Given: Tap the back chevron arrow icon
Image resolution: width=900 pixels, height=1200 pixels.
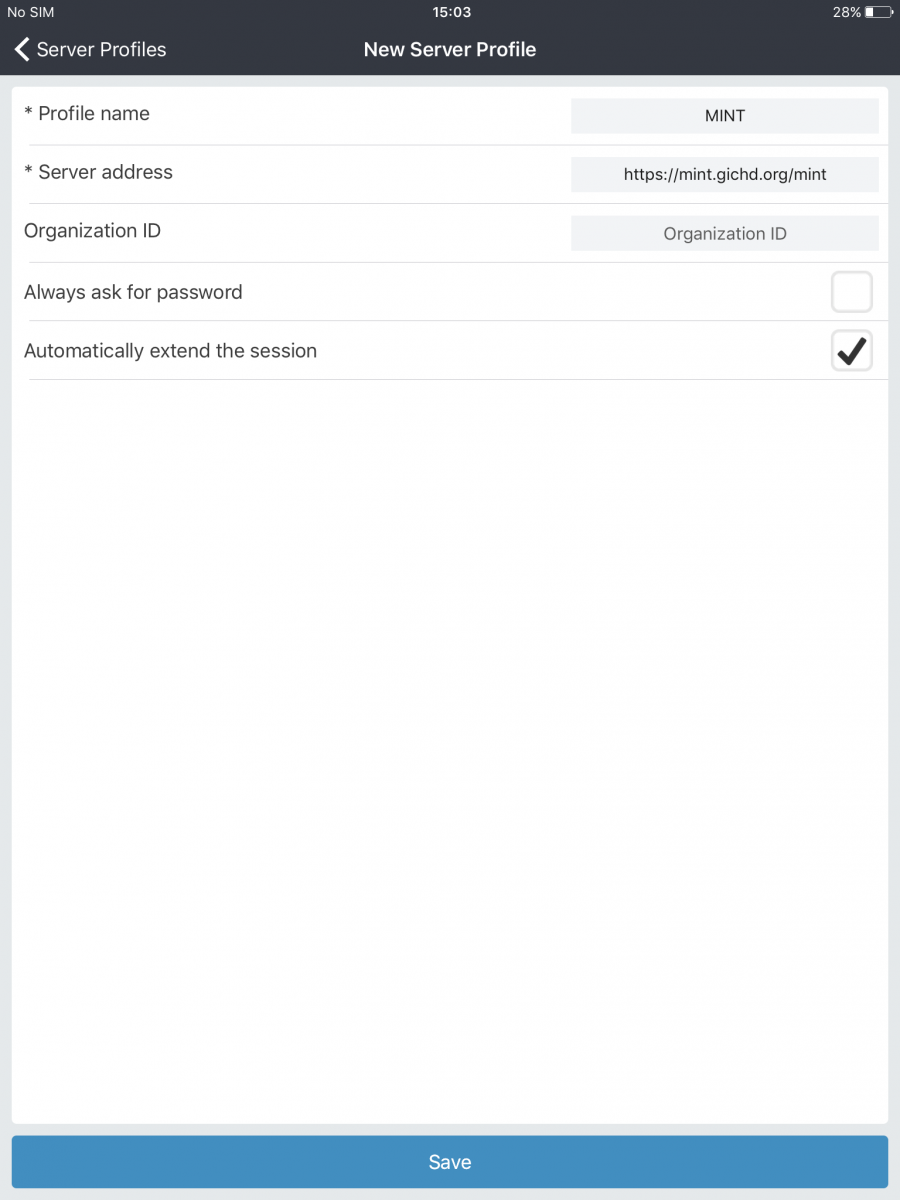Looking at the screenshot, I should (22, 49).
